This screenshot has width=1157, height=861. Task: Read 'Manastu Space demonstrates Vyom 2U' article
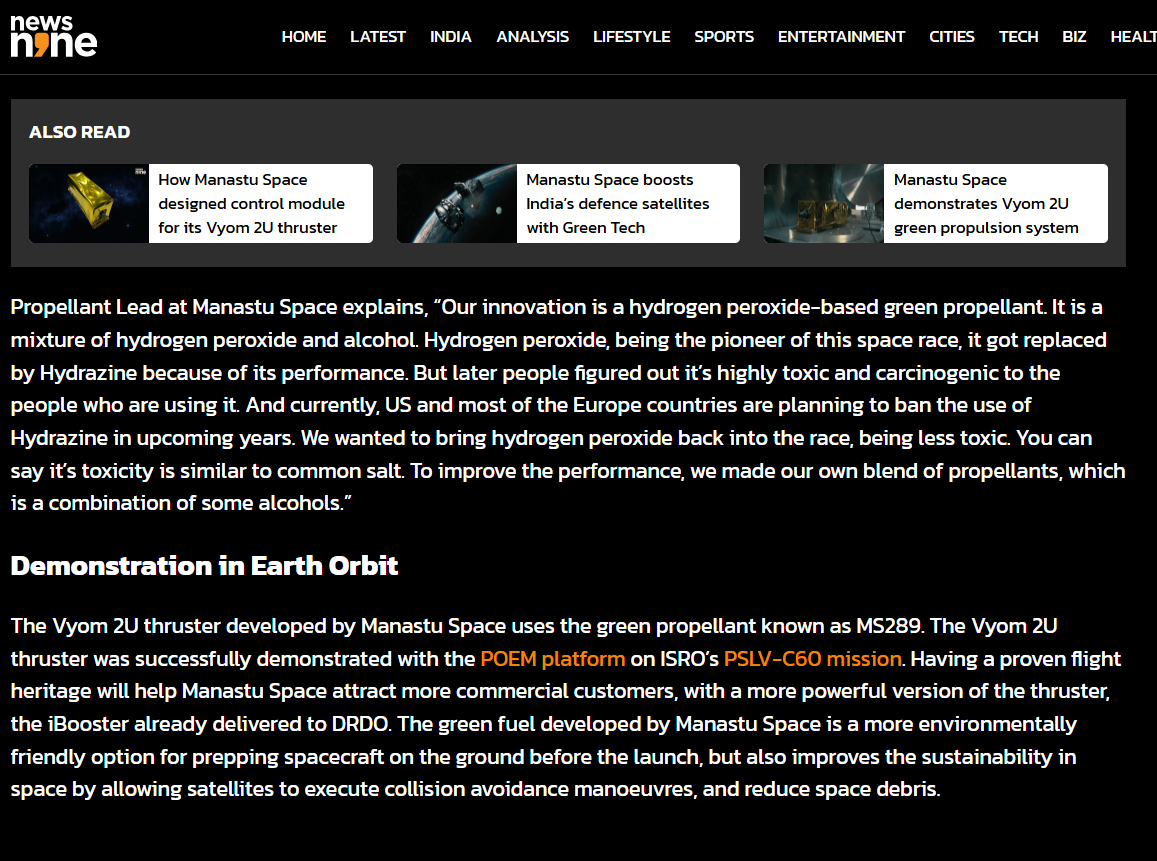[986, 204]
